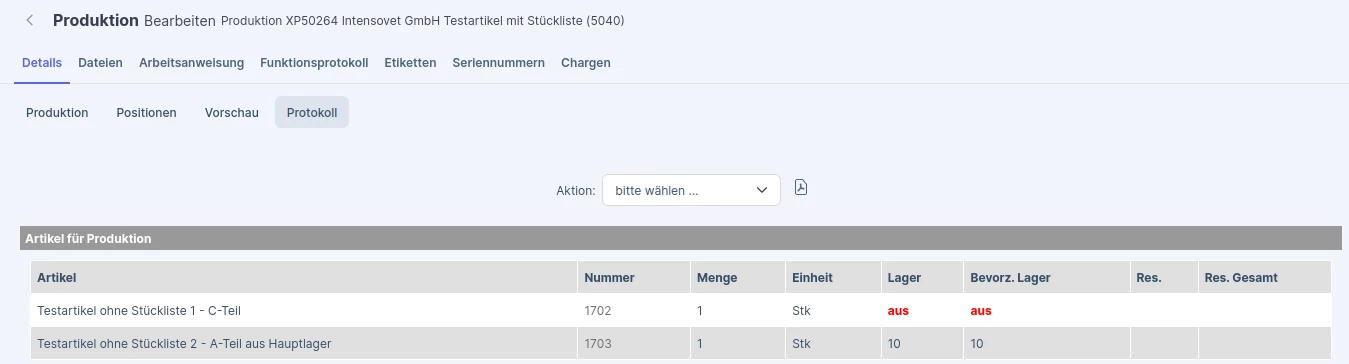Viewport: 1349px width, 364px height.
Task: Switch to the Chargen tab
Action: 586,62
